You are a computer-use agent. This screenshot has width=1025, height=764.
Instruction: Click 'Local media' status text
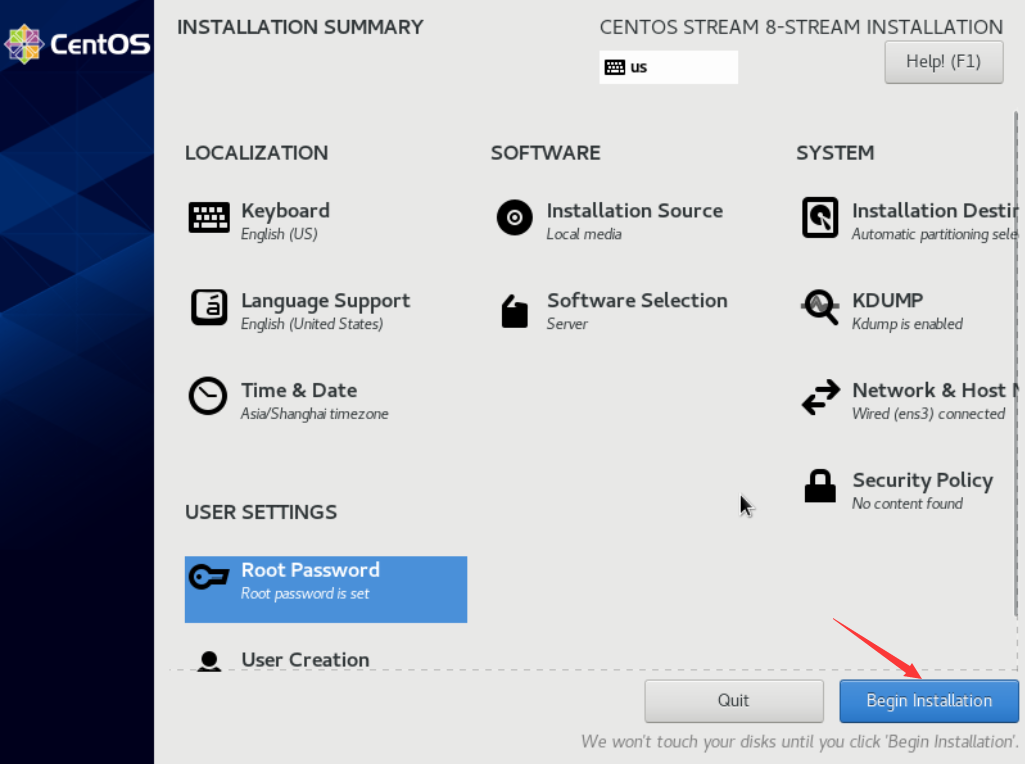click(584, 234)
